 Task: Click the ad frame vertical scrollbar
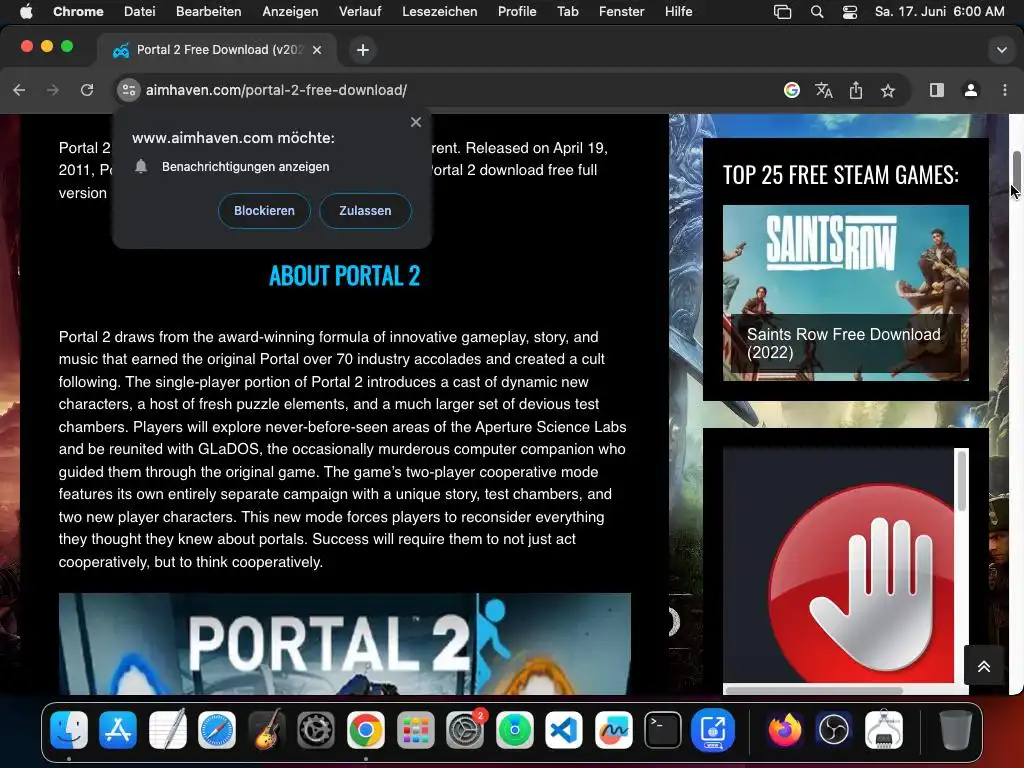click(961, 480)
